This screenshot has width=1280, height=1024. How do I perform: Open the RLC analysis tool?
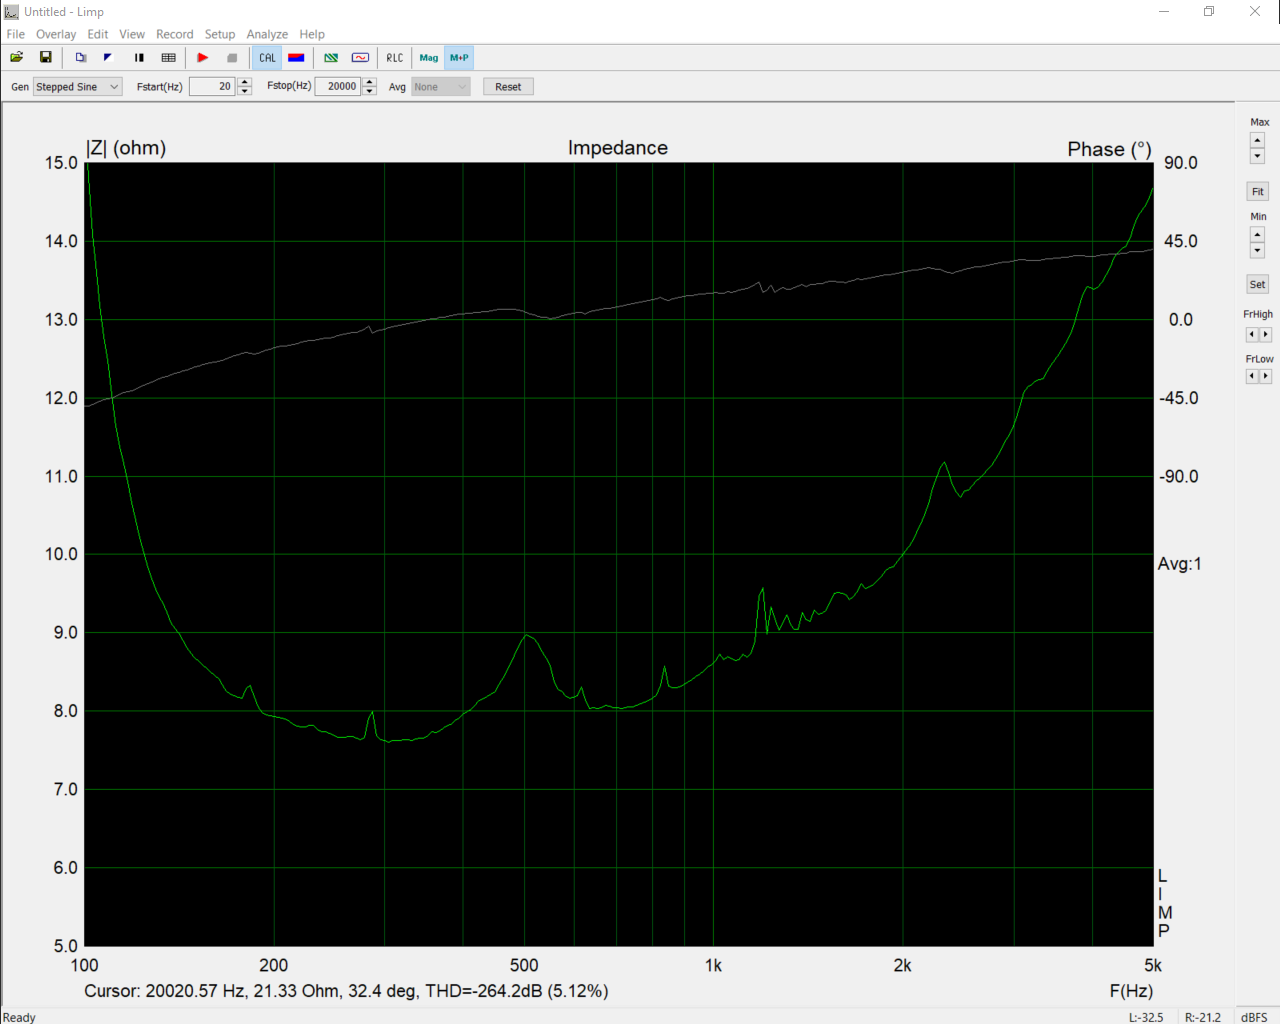coord(395,58)
